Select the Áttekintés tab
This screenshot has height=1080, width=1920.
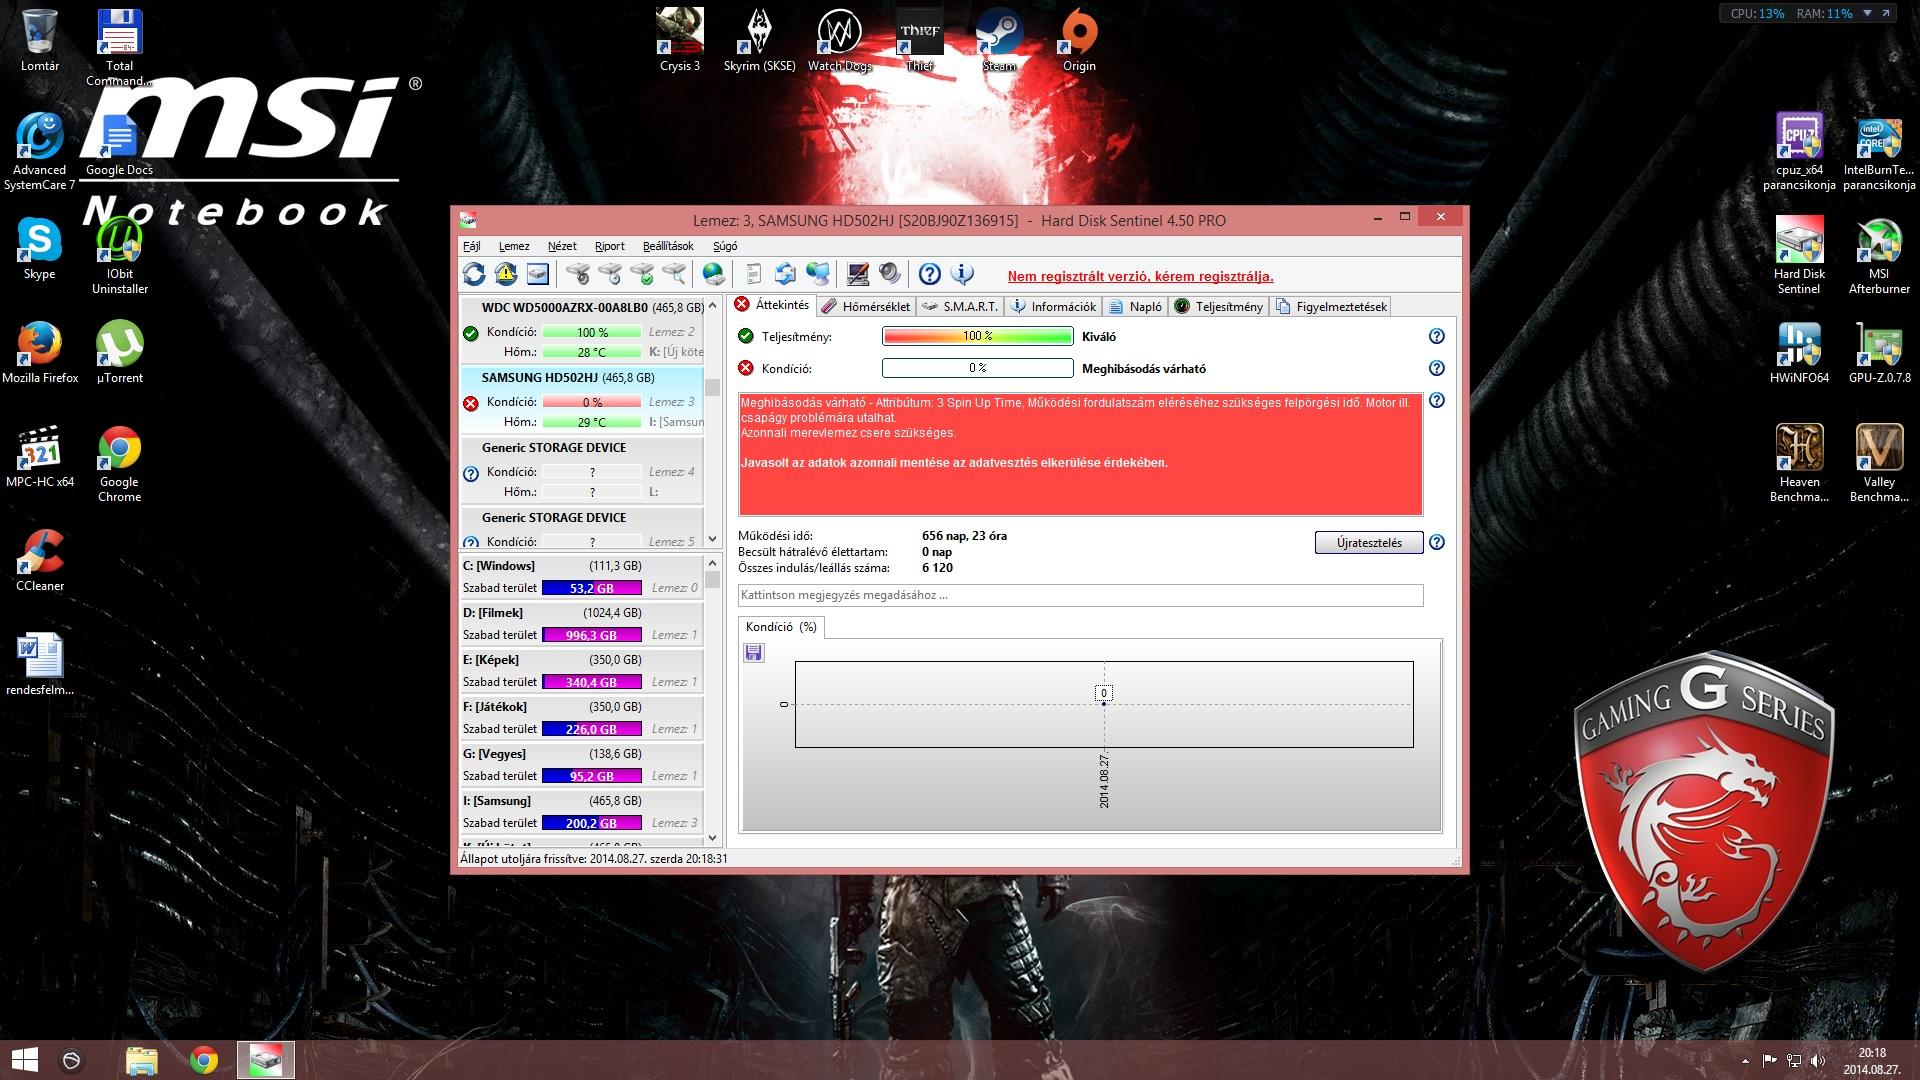pyautogui.click(x=772, y=305)
